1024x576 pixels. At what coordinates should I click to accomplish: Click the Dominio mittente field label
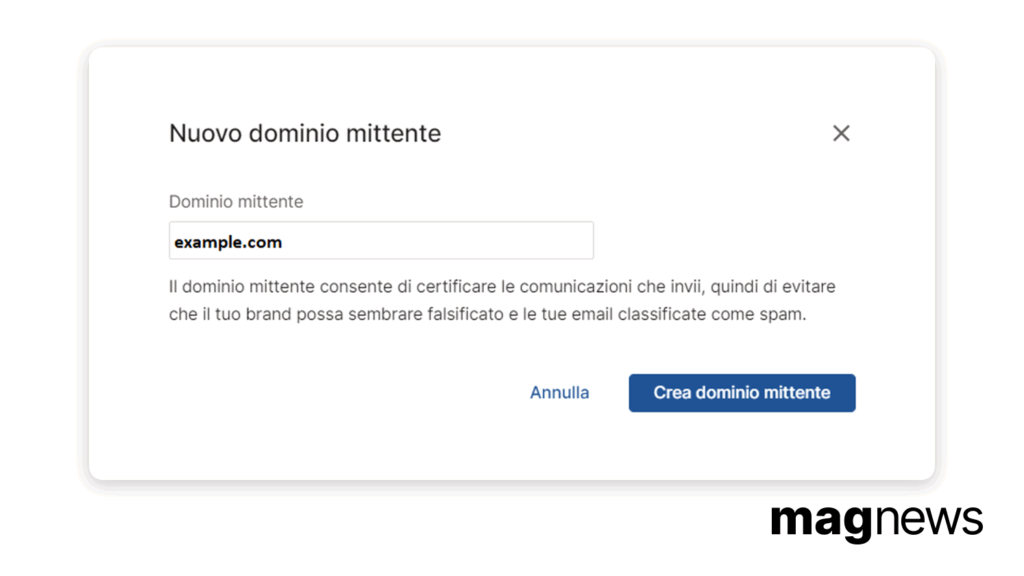tap(236, 202)
